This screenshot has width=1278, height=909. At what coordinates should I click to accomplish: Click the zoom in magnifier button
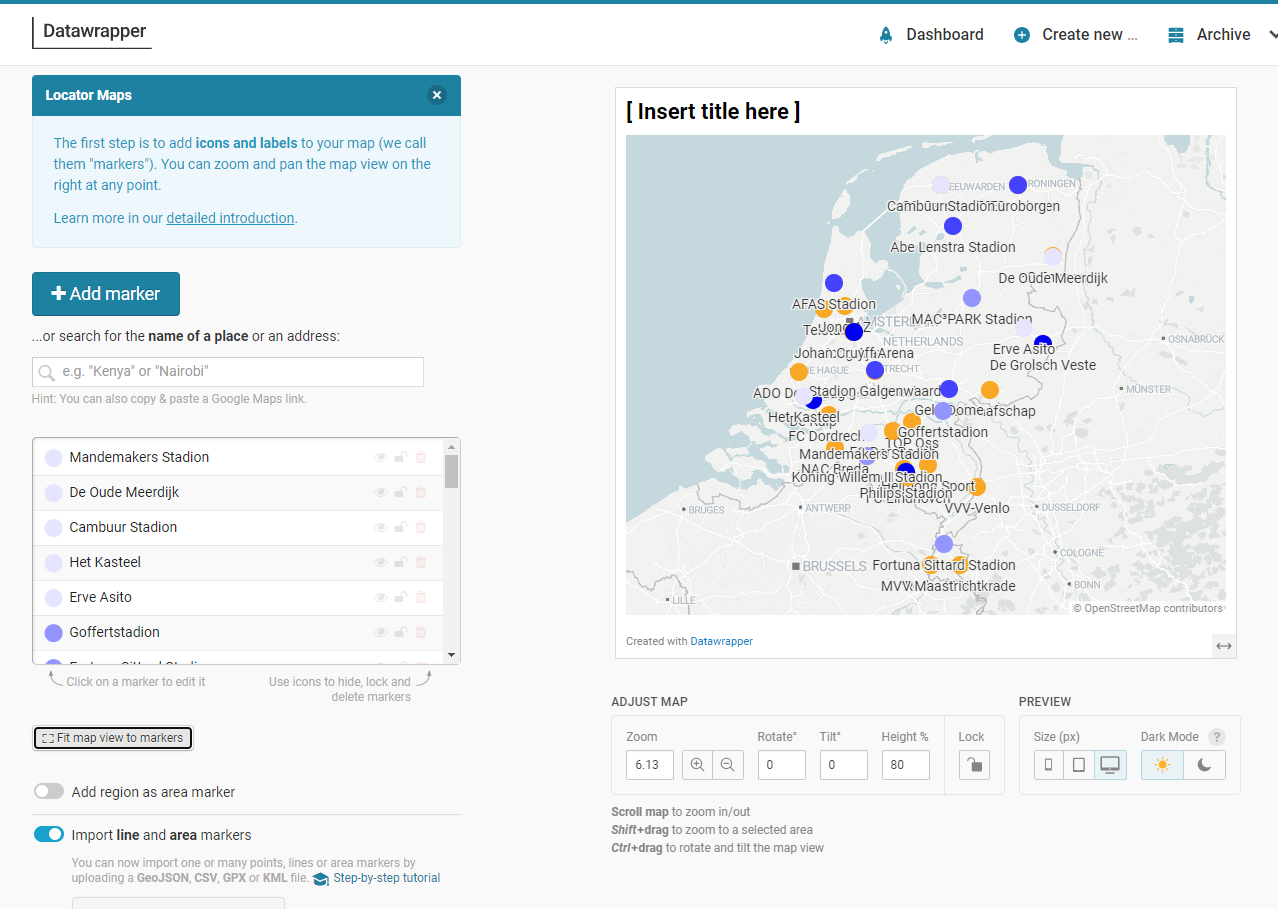click(698, 765)
